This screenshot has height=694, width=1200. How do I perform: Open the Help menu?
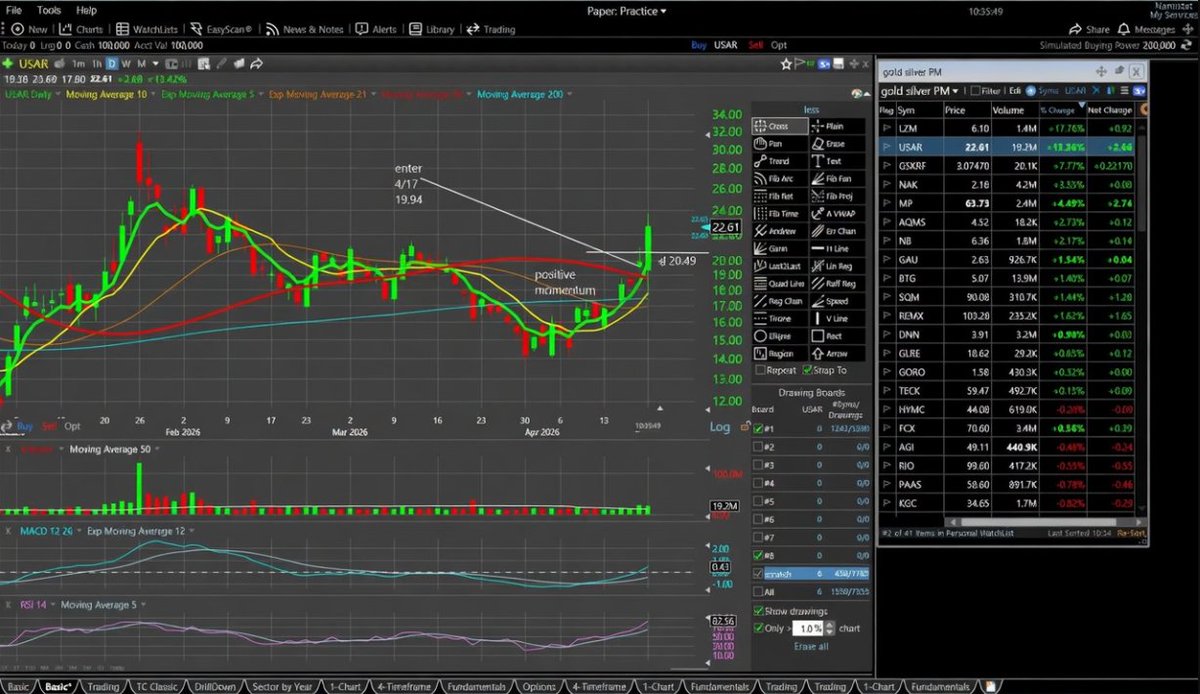click(87, 10)
